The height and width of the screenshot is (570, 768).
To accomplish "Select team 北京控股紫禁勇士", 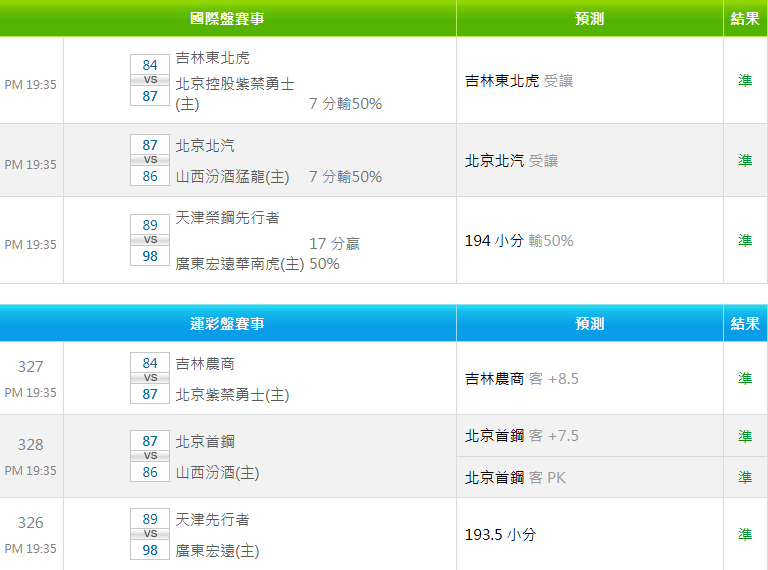I will (x=235, y=84).
